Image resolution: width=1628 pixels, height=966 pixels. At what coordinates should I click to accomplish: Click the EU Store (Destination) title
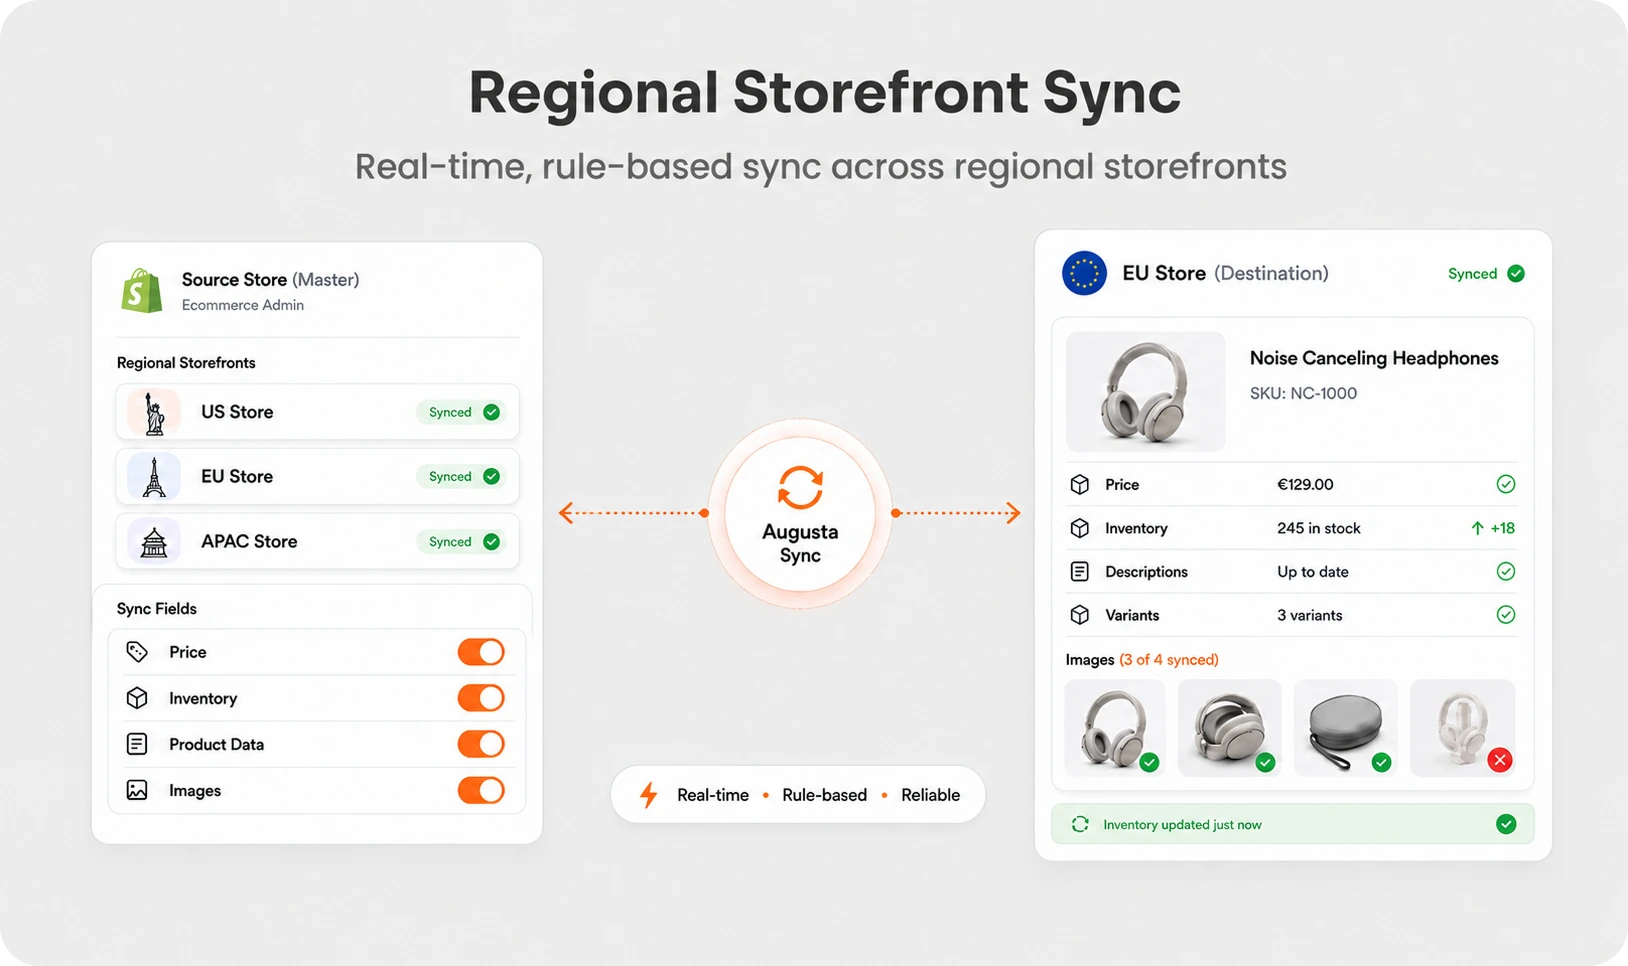click(x=1226, y=273)
